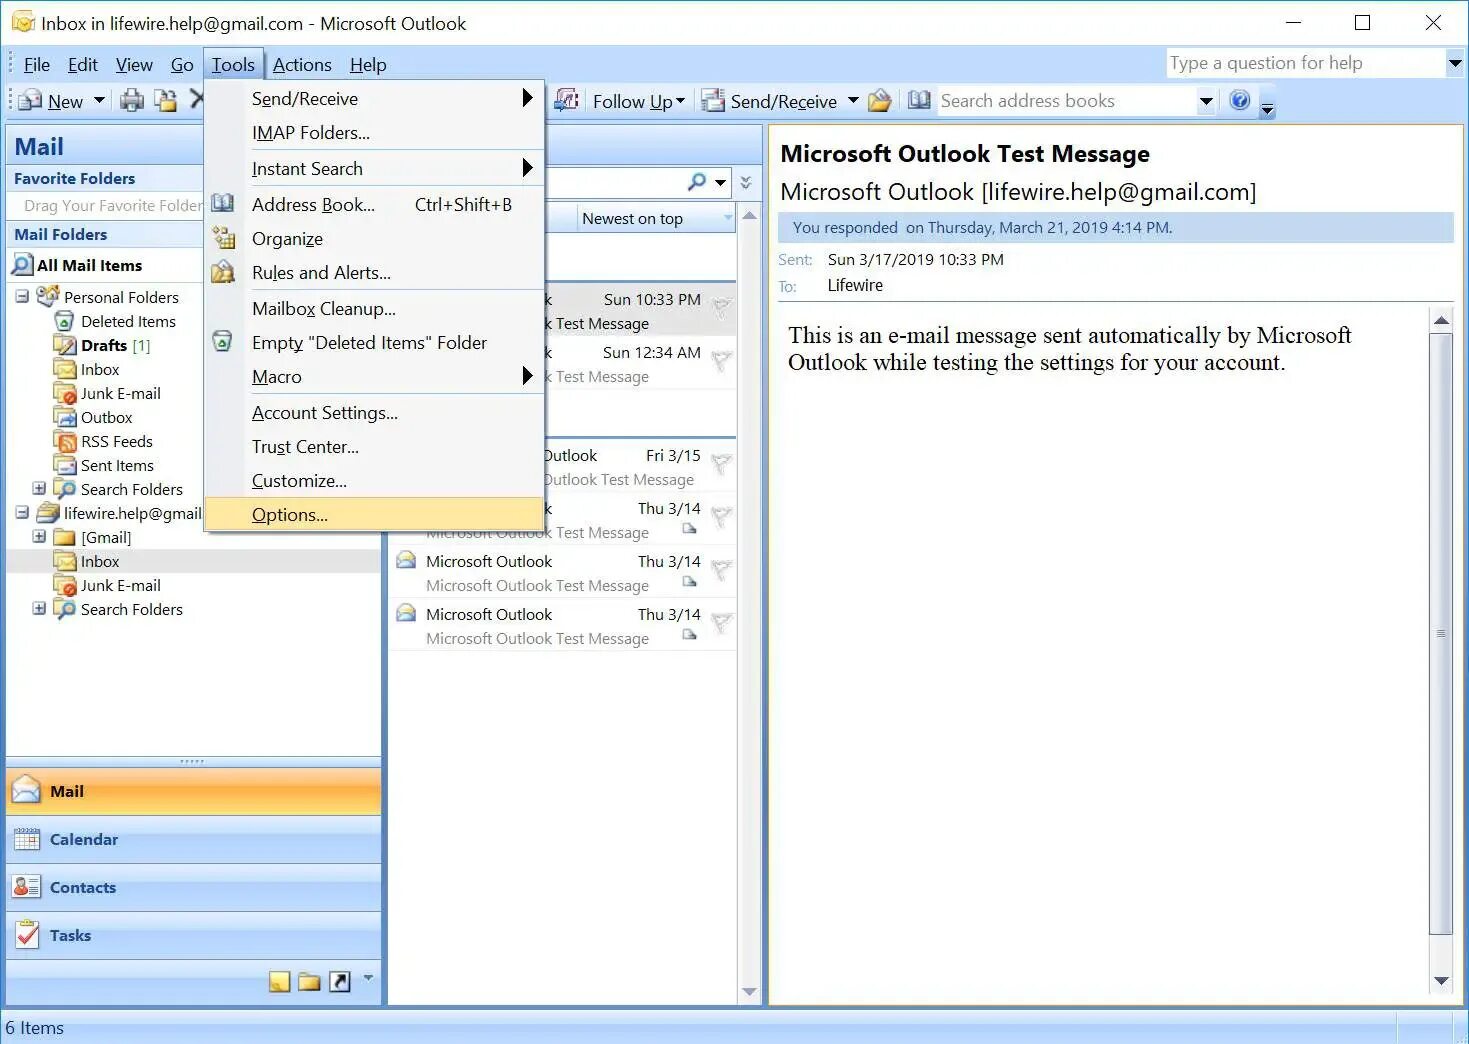Click the Tasks checkmark icon
The width and height of the screenshot is (1469, 1044).
click(26, 935)
